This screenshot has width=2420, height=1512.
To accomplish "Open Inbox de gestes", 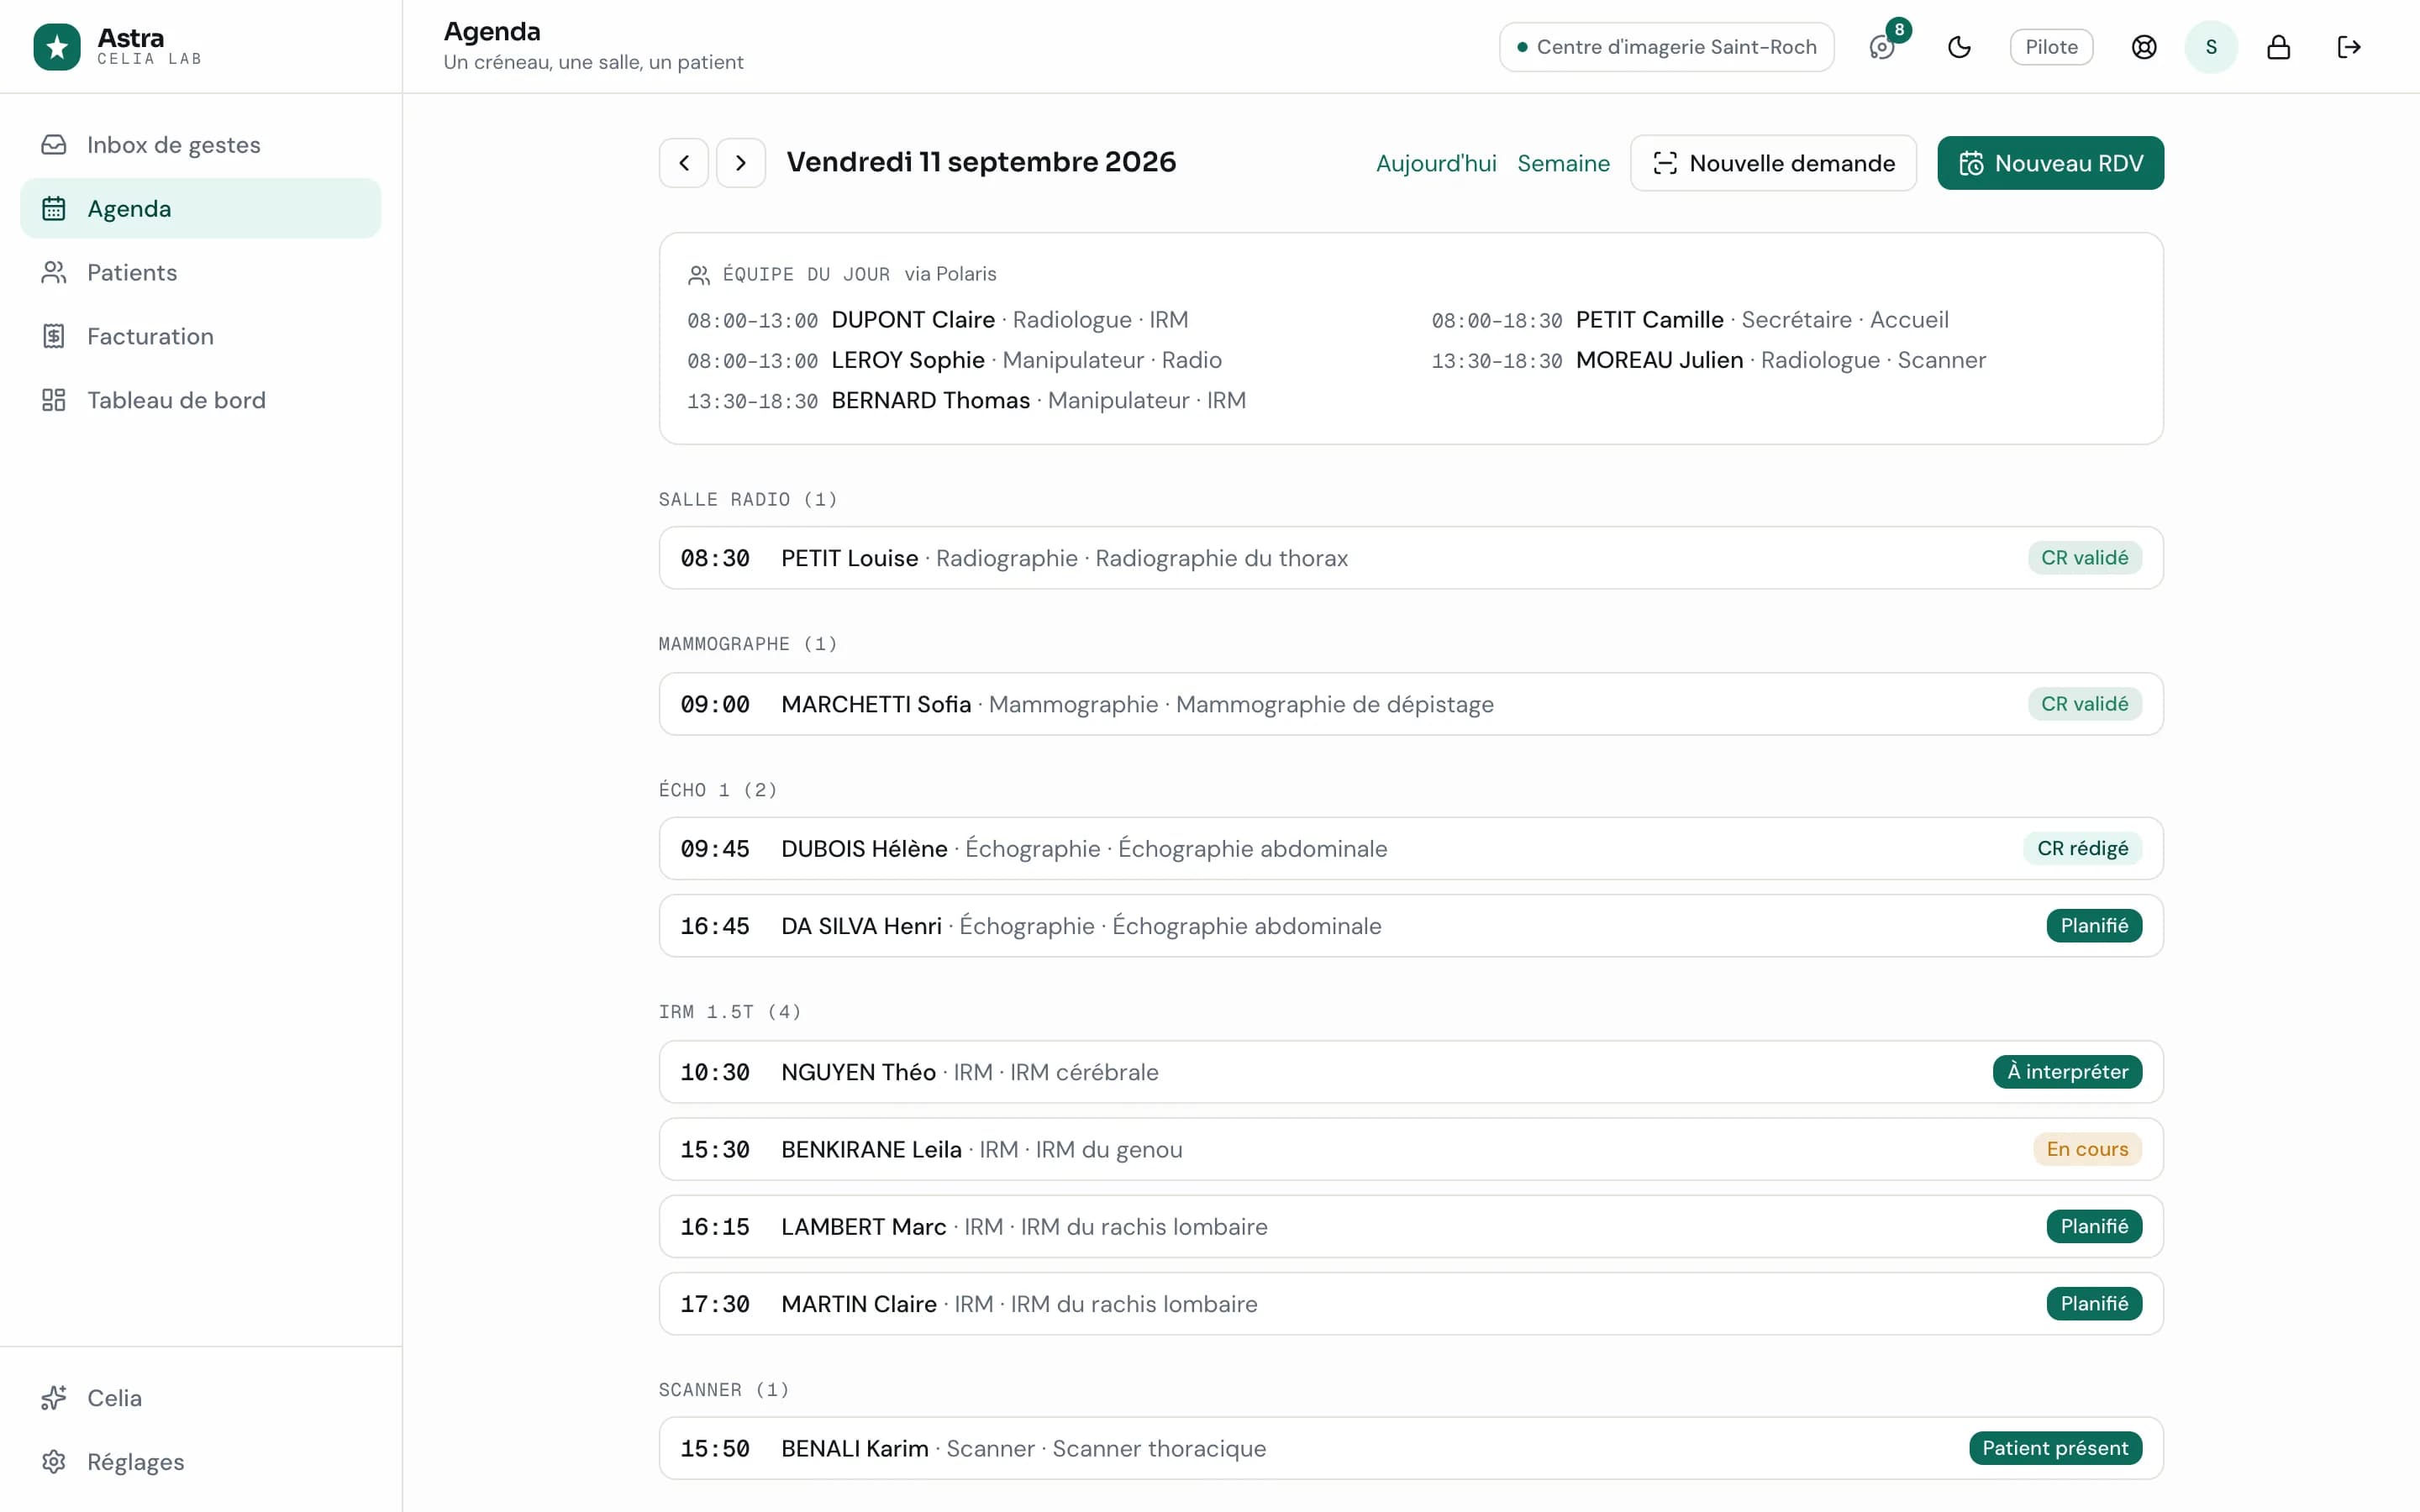I will point(200,145).
